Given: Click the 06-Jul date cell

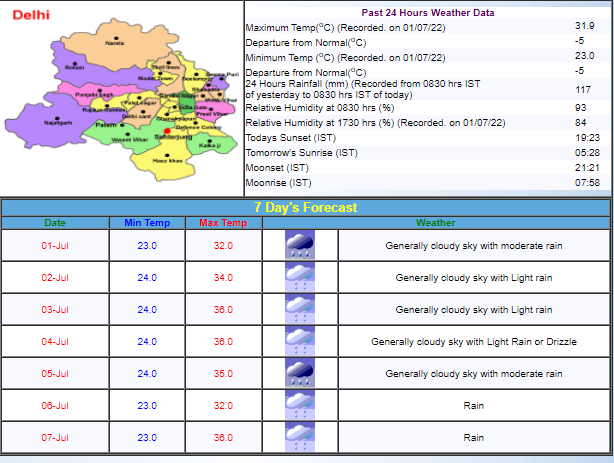Looking at the screenshot, I should pos(55,405).
